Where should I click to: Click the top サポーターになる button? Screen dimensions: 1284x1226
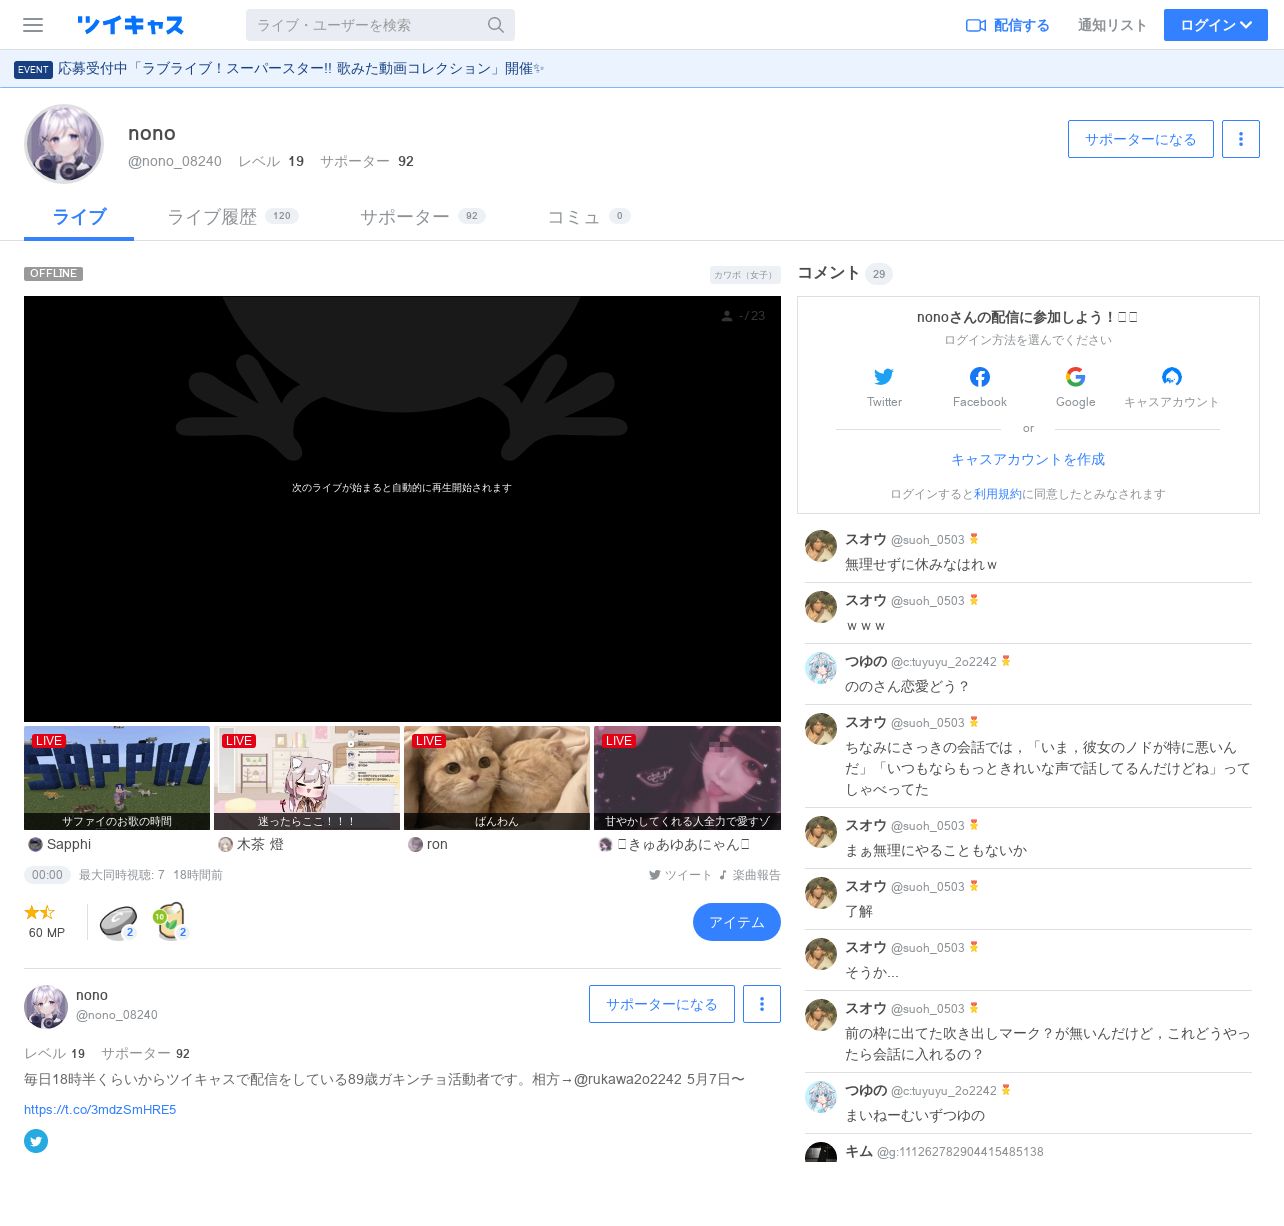click(x=1141, y=139)
